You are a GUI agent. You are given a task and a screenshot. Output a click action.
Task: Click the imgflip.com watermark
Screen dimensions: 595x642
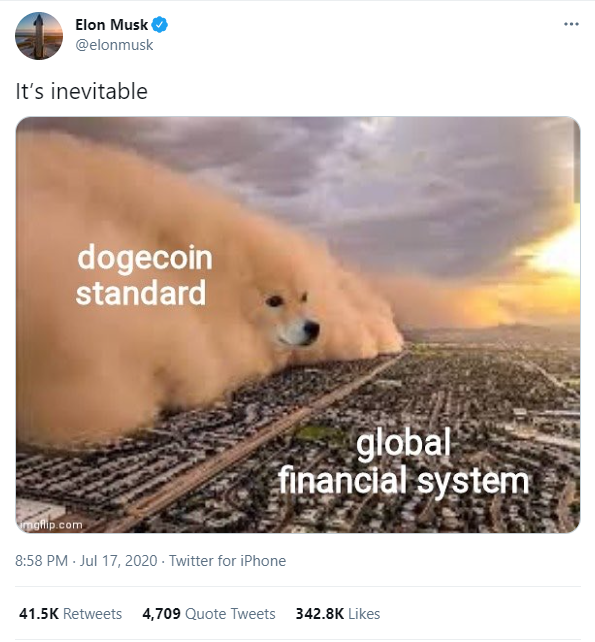(50, 525)
